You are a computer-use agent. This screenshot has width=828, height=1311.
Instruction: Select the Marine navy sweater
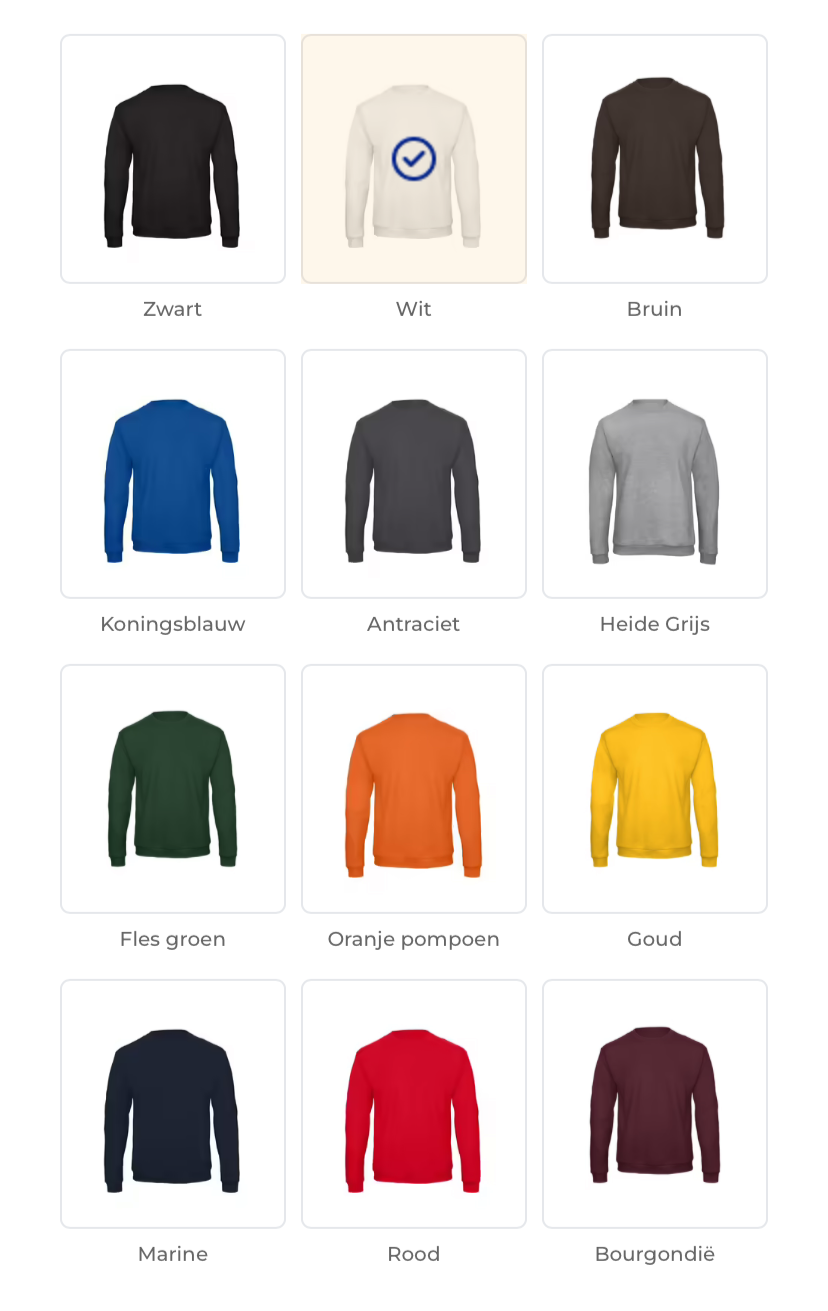[x=173, y=1104]
